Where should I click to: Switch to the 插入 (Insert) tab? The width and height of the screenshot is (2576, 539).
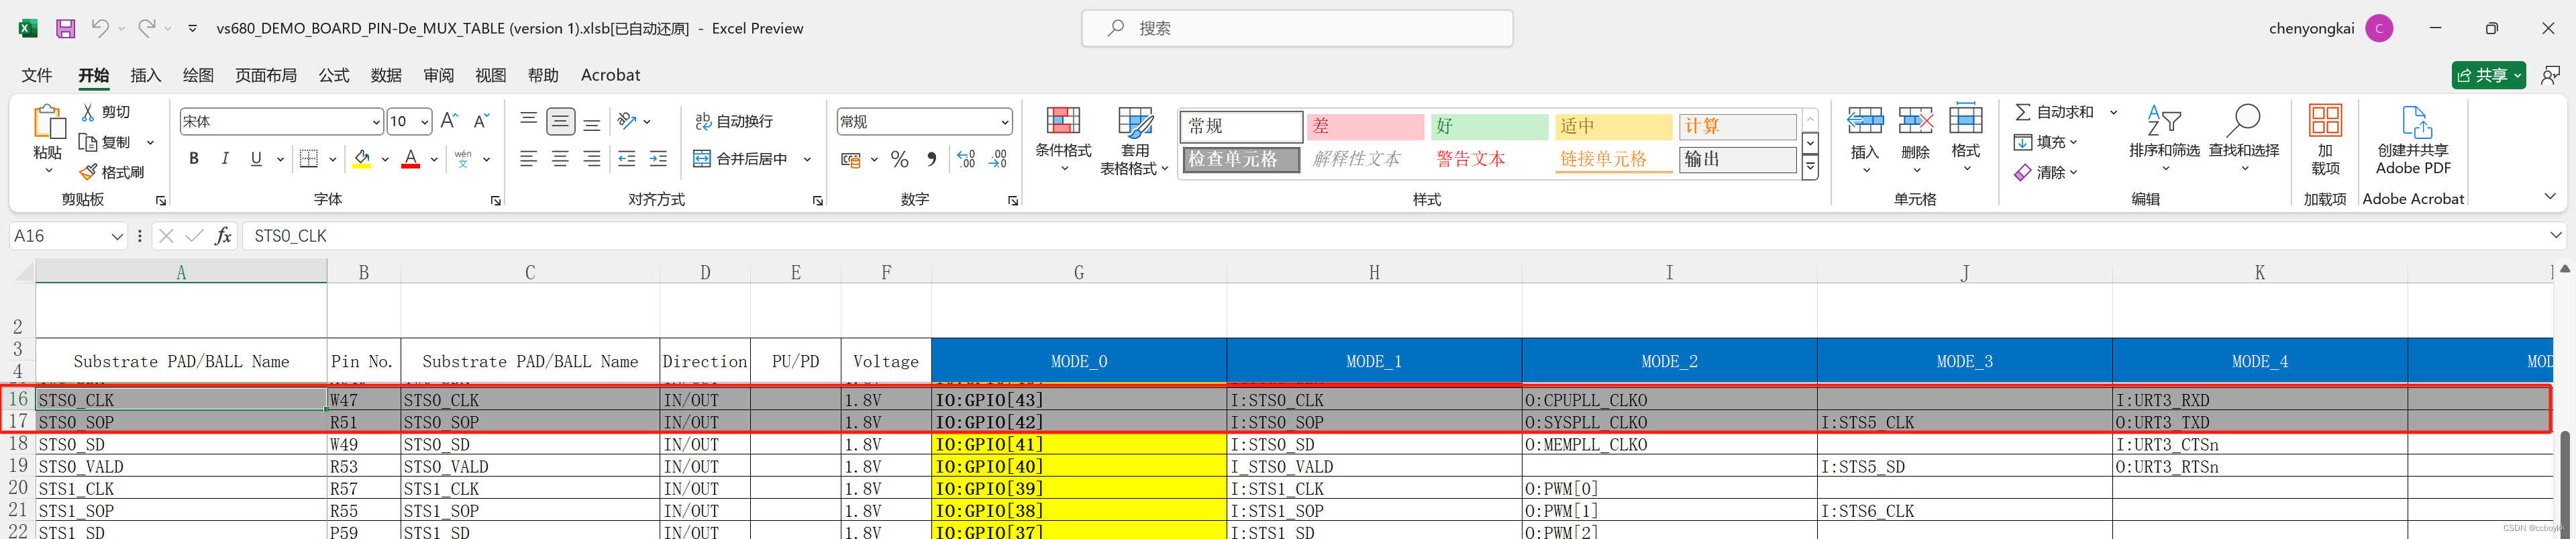(x=145, y=75)
